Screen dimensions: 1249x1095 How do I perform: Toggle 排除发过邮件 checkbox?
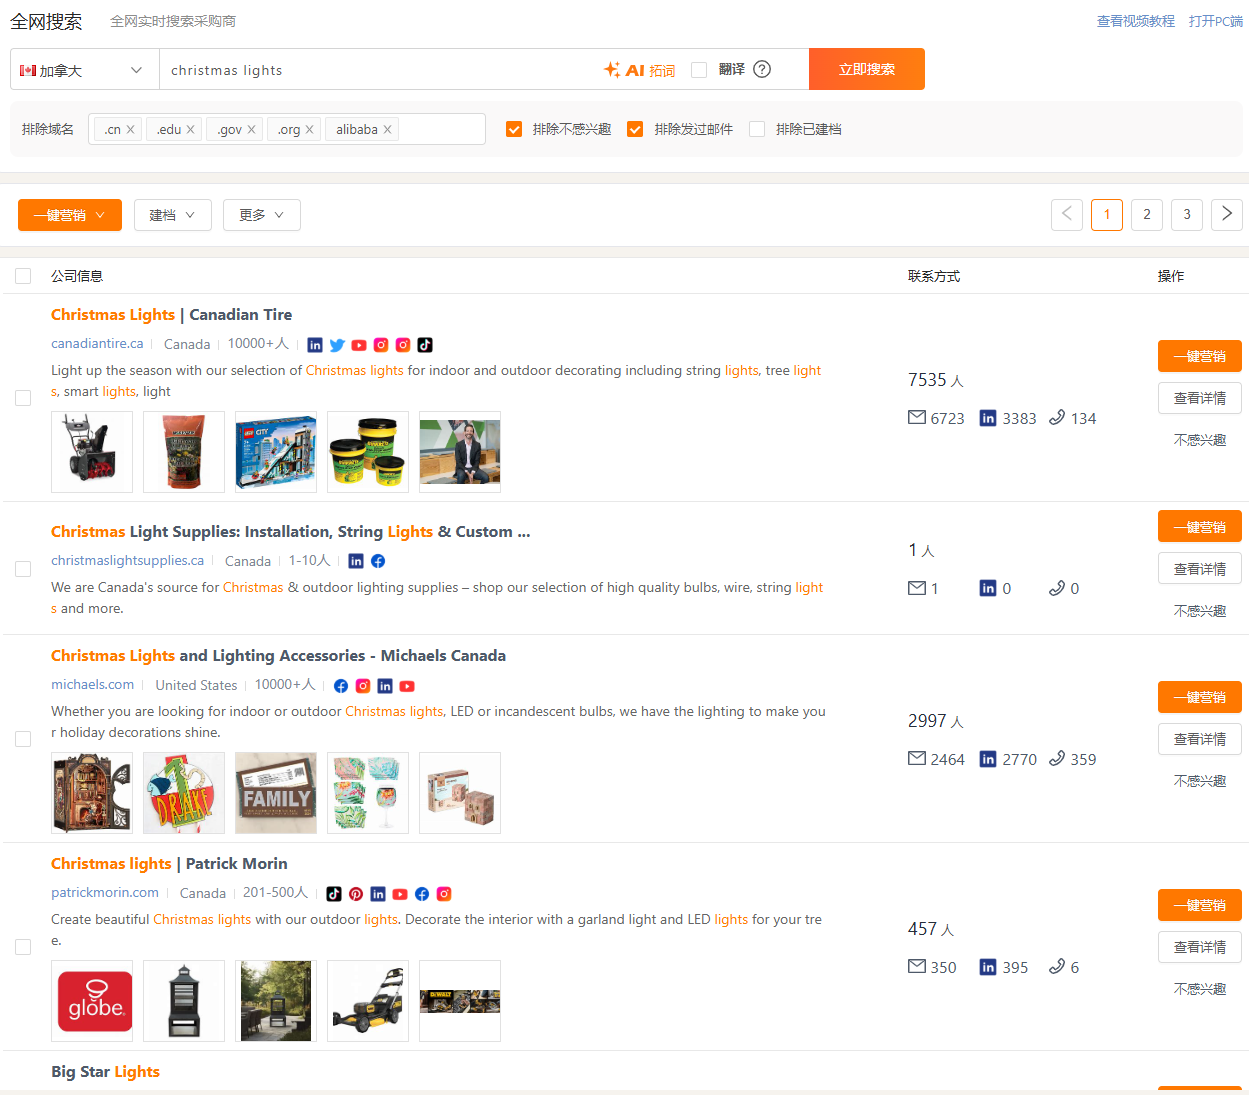(x=635, y=129)
